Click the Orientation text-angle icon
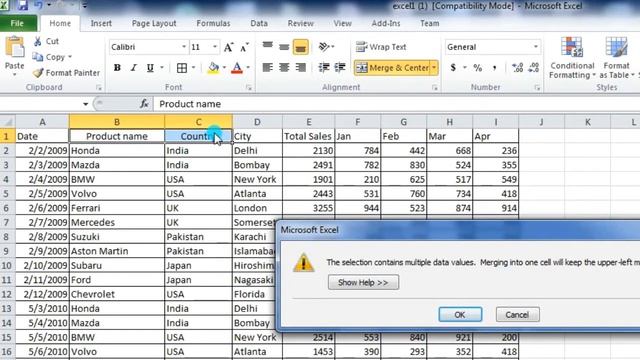 pos(324,47)
